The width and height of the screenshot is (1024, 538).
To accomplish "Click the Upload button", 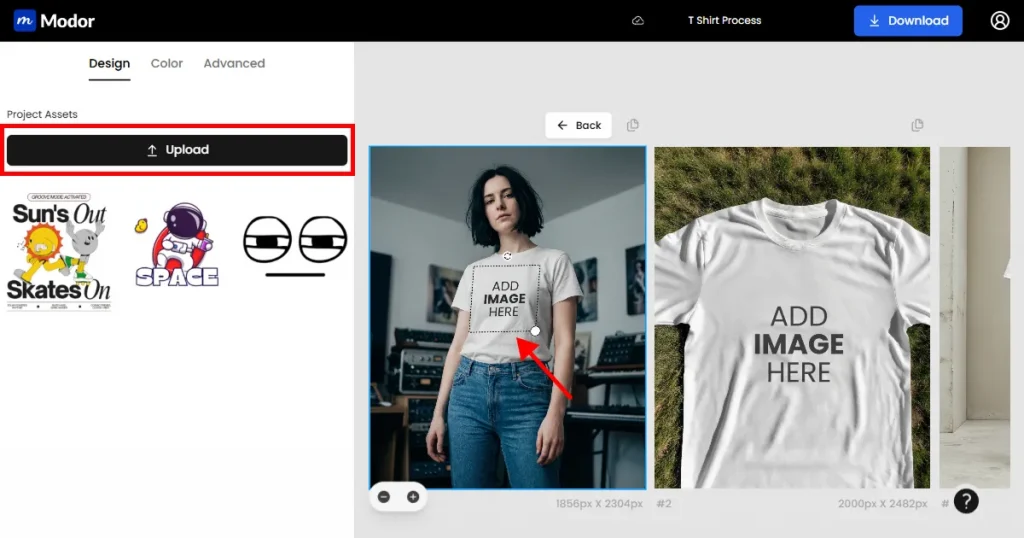I will tap(177, 150).
